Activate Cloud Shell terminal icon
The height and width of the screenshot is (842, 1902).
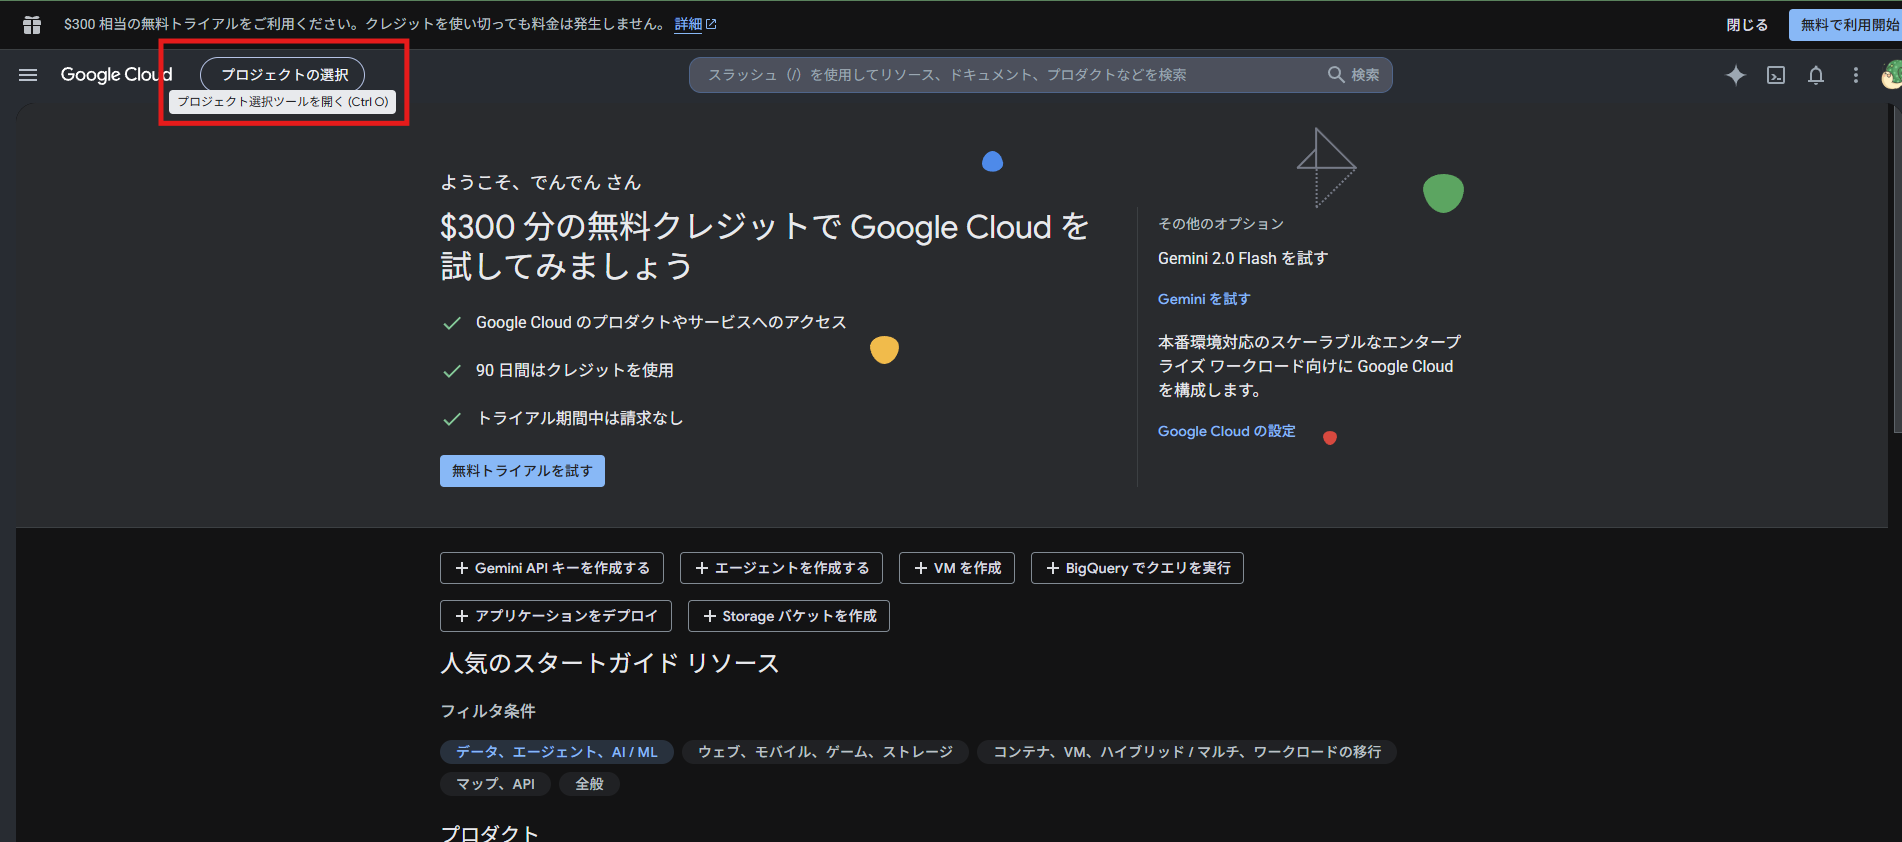point(1776,75)
